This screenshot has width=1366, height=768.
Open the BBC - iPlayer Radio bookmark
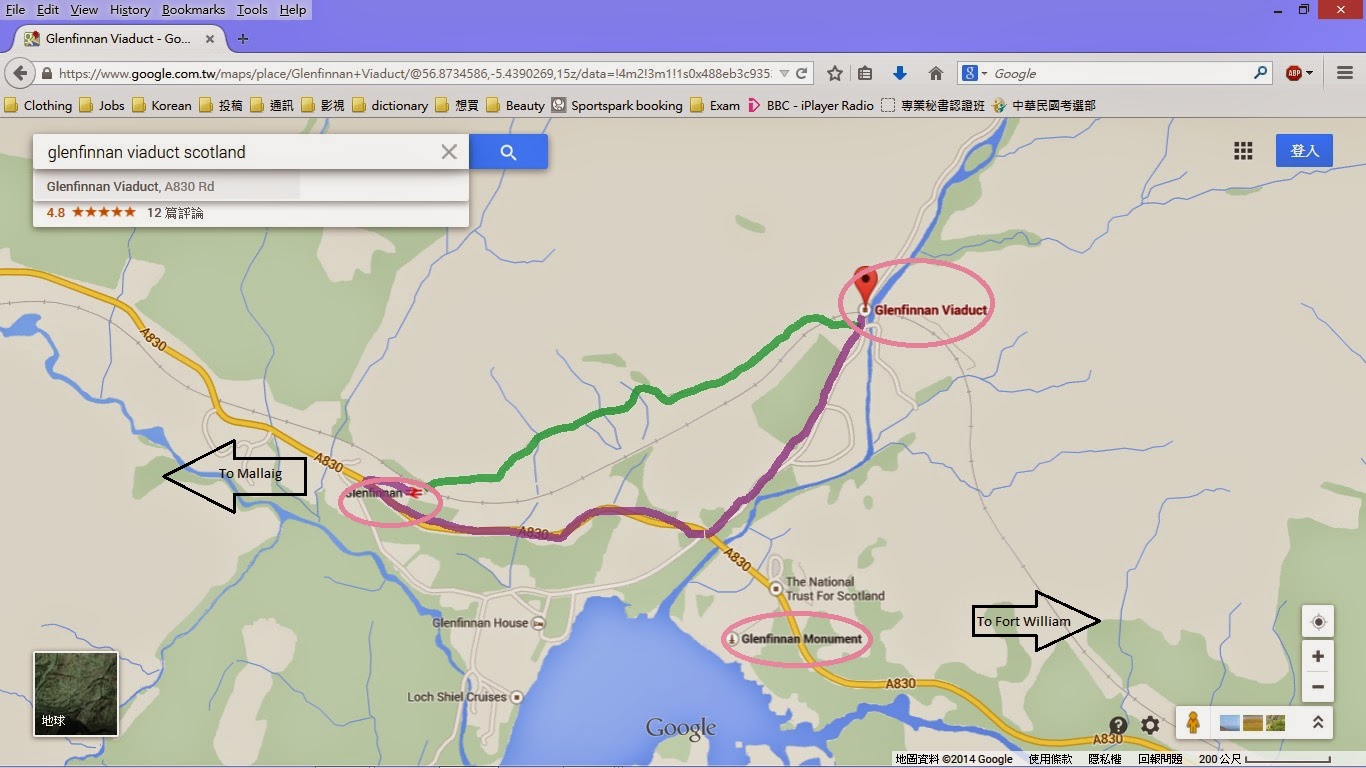pos(811,105)
